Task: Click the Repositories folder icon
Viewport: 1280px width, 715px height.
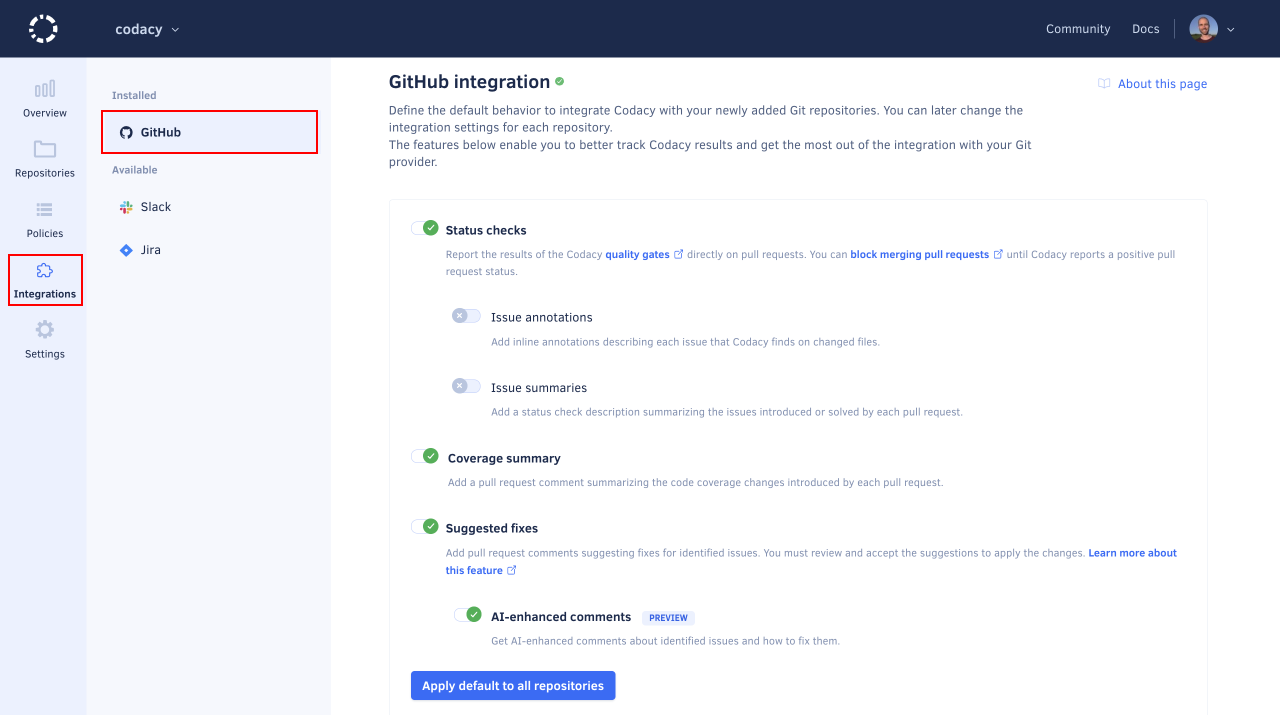Action: coord(45,149)
